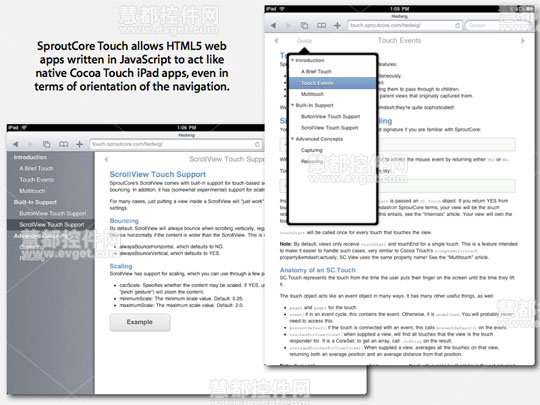
Task: Open the bookmarks icon in the landscape Safari toolbar
Action: point(63,144)
